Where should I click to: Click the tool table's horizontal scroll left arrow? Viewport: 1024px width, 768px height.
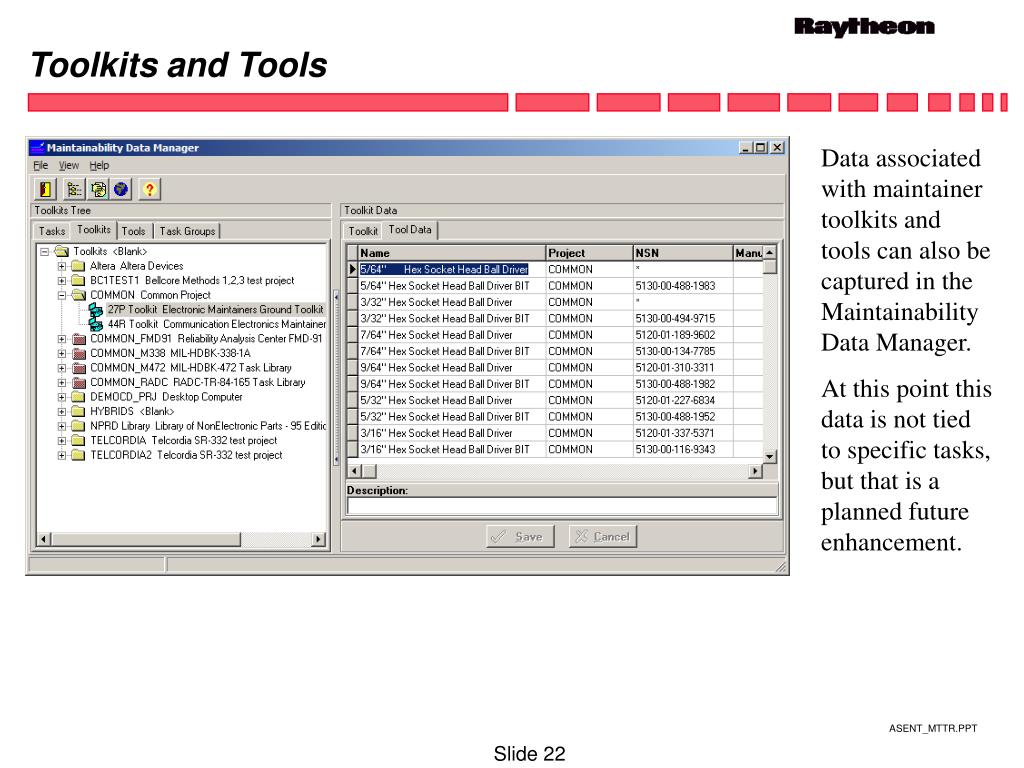pyautogui.click(x=354, y=471)
